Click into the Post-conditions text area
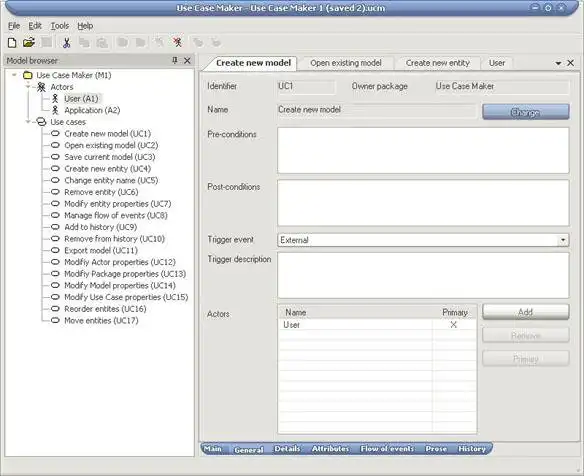The height and width of the screenshot is (476, 584). (x=423, y=203)
